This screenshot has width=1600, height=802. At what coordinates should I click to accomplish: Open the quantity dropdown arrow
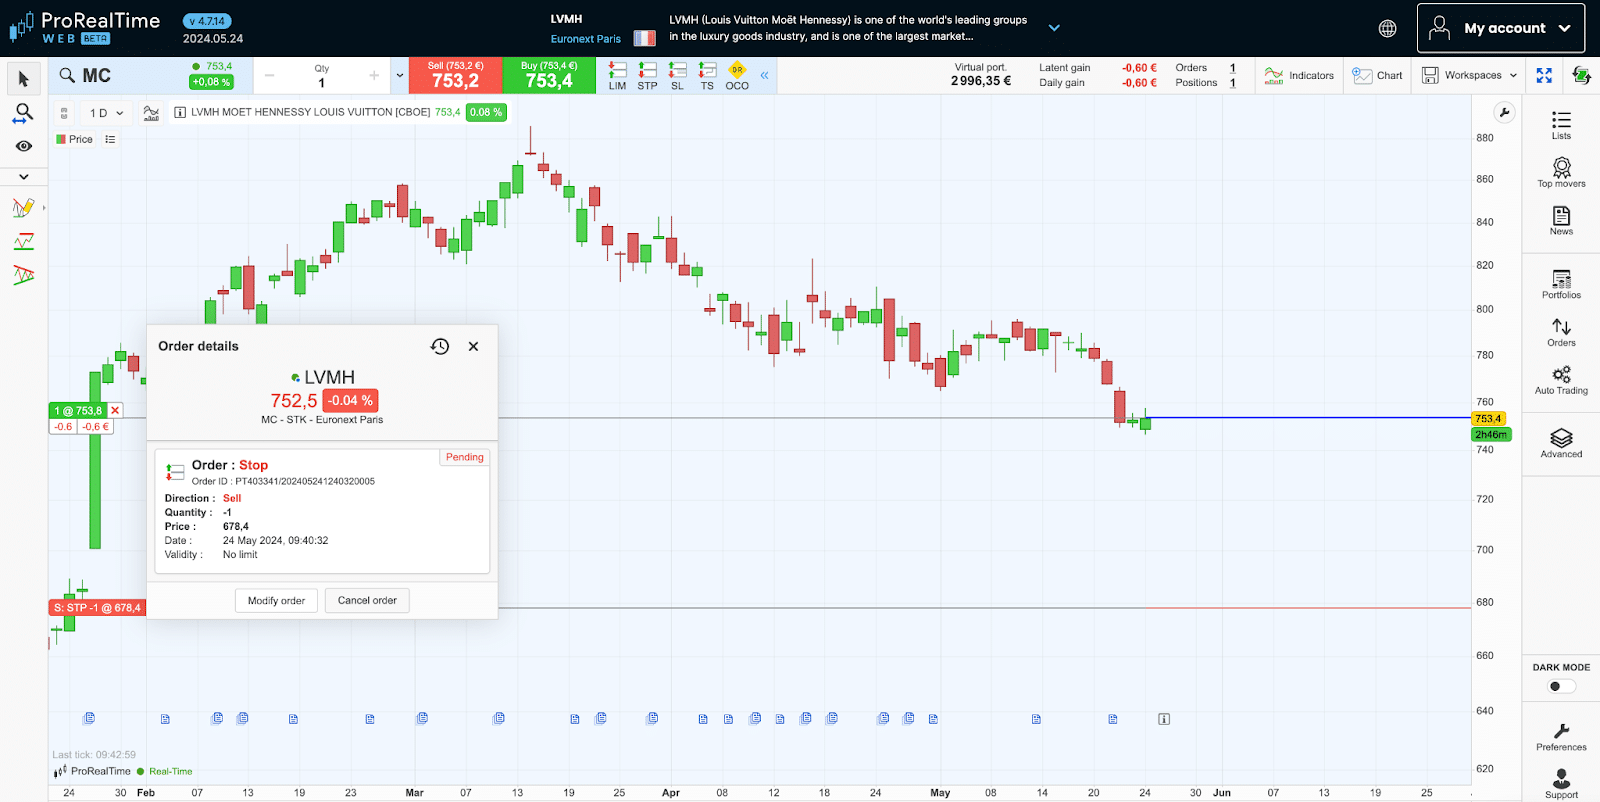[x=400, y=76]
